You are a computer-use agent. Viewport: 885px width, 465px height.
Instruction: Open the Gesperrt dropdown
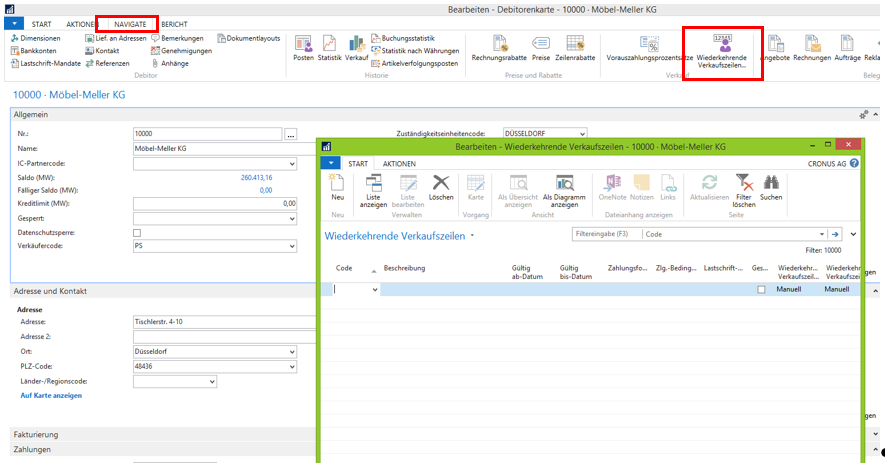click(292, 218)
